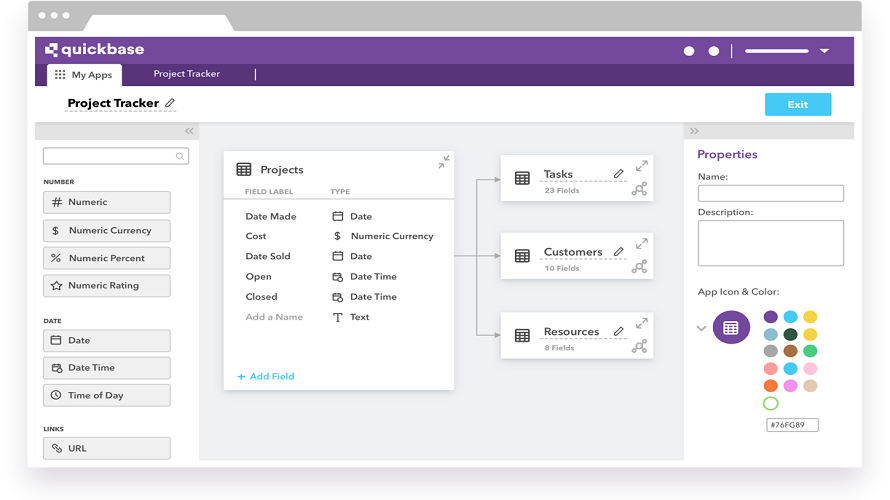Switch to the Project Tracker tab
Viewport: 890px width, 500px height.
[186, 74]
